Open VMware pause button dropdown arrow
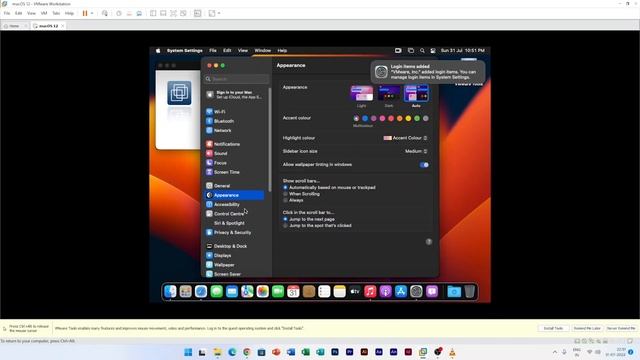The height and width of the screenshot is (360, 640). coord(92,13)
